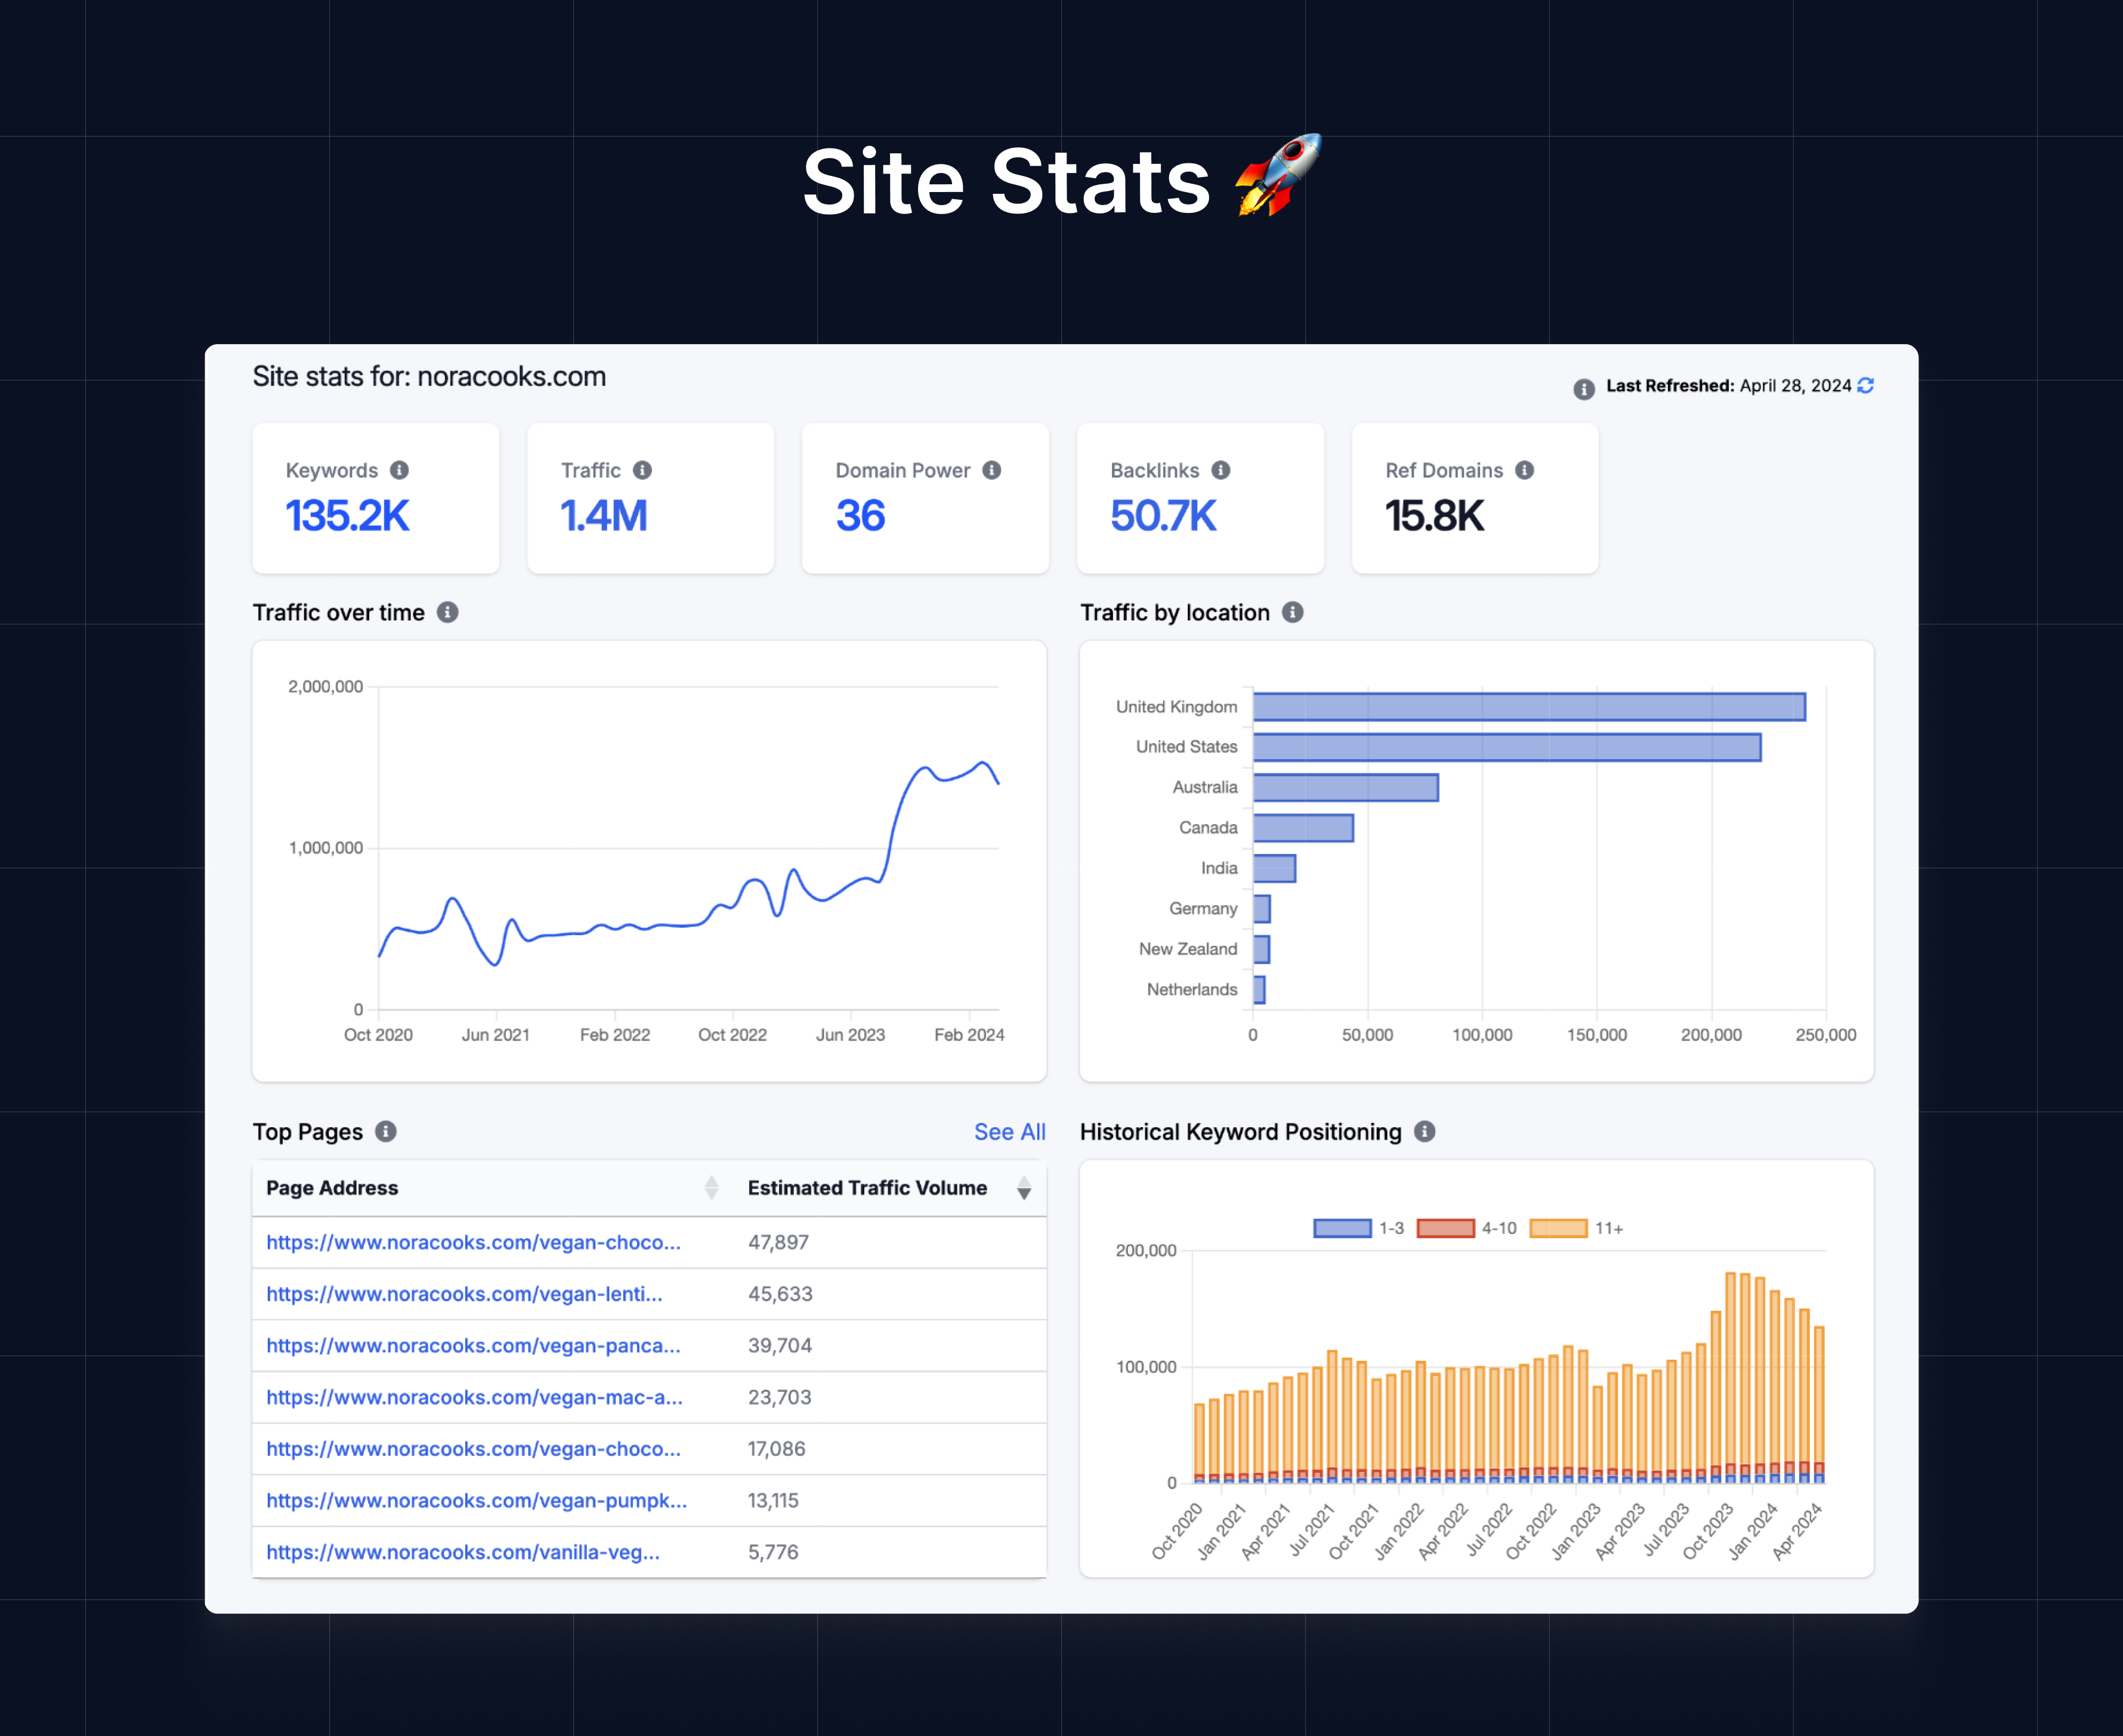Viewport: 2123px width, 1736px height.
Task: Click the Oct 2020 label under traffic line chart
Action: (x=378, y=1035)
